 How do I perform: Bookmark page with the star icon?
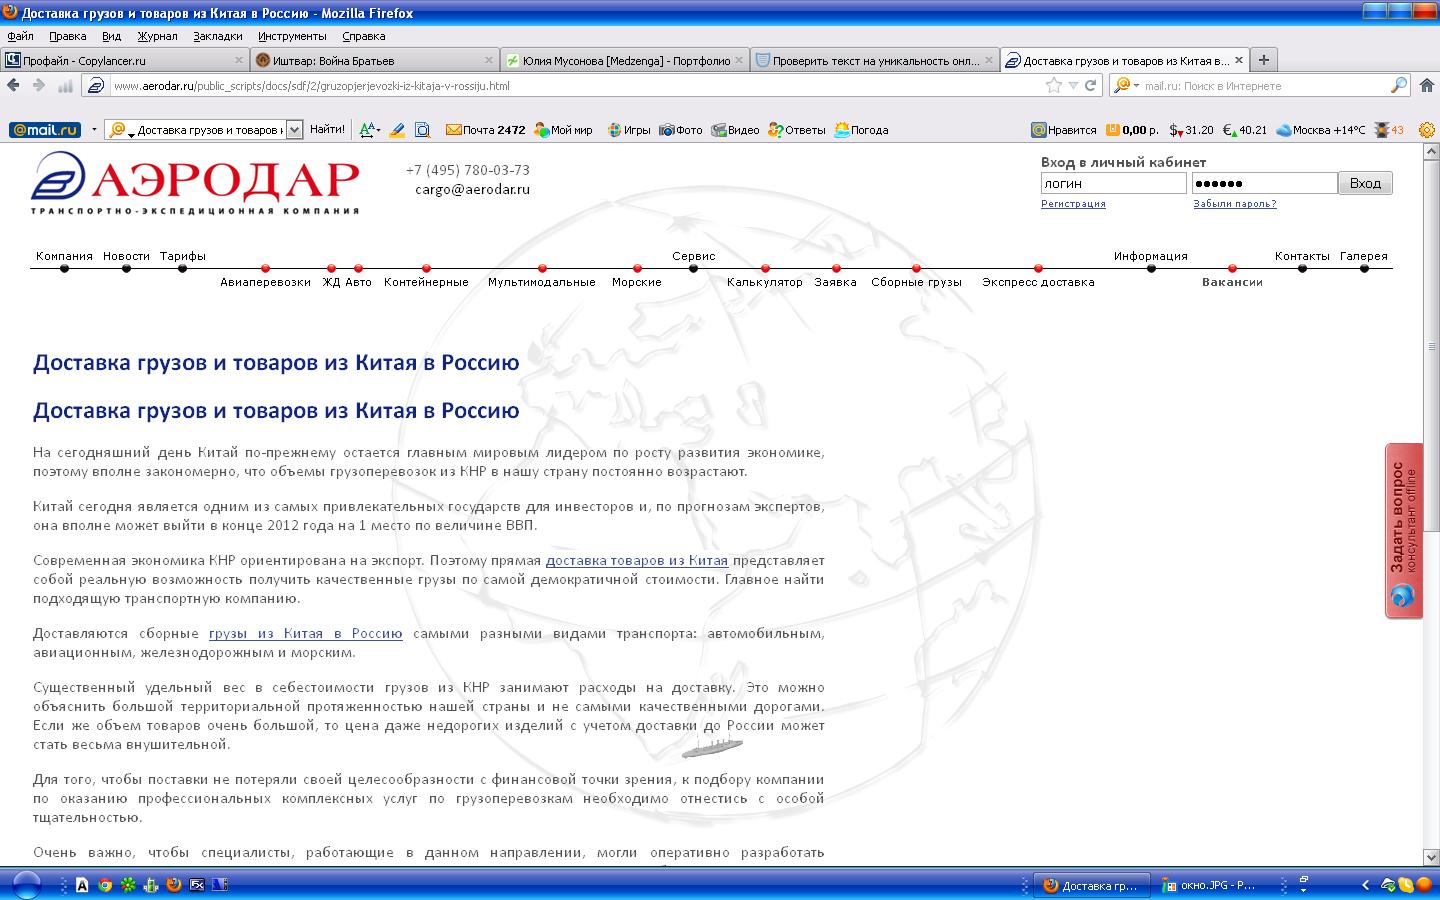point(1054,85)
